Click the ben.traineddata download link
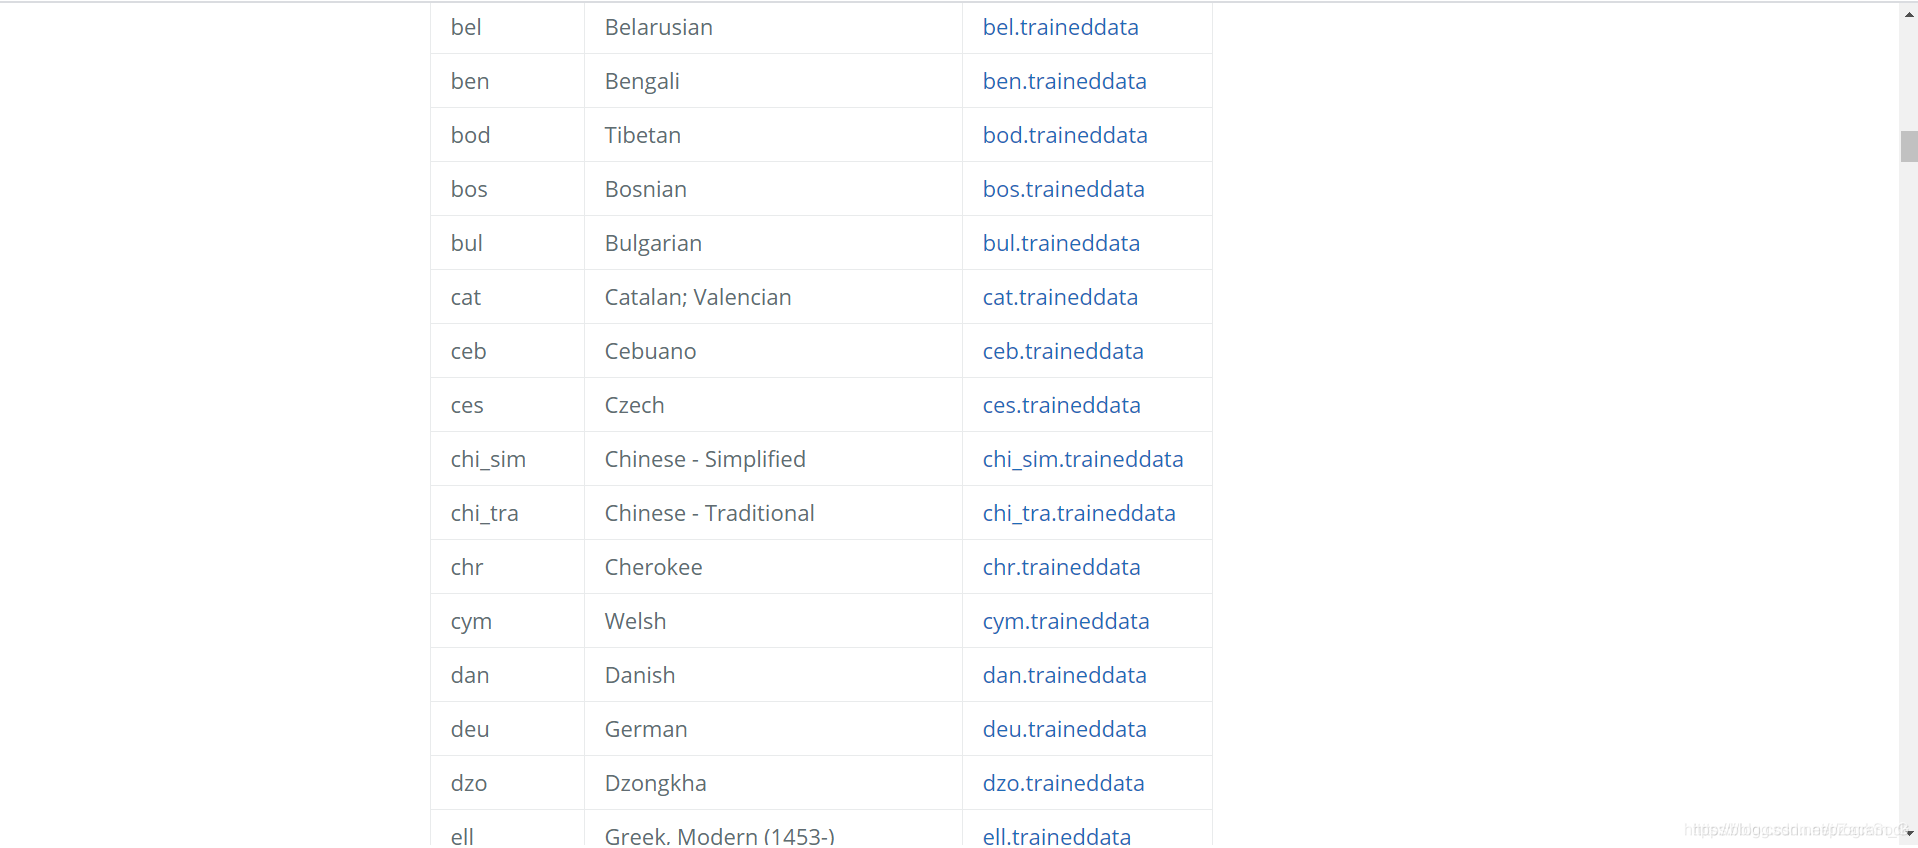Image resolution: width=1918 pixels, height=848 pixels. coord(1064,81)
